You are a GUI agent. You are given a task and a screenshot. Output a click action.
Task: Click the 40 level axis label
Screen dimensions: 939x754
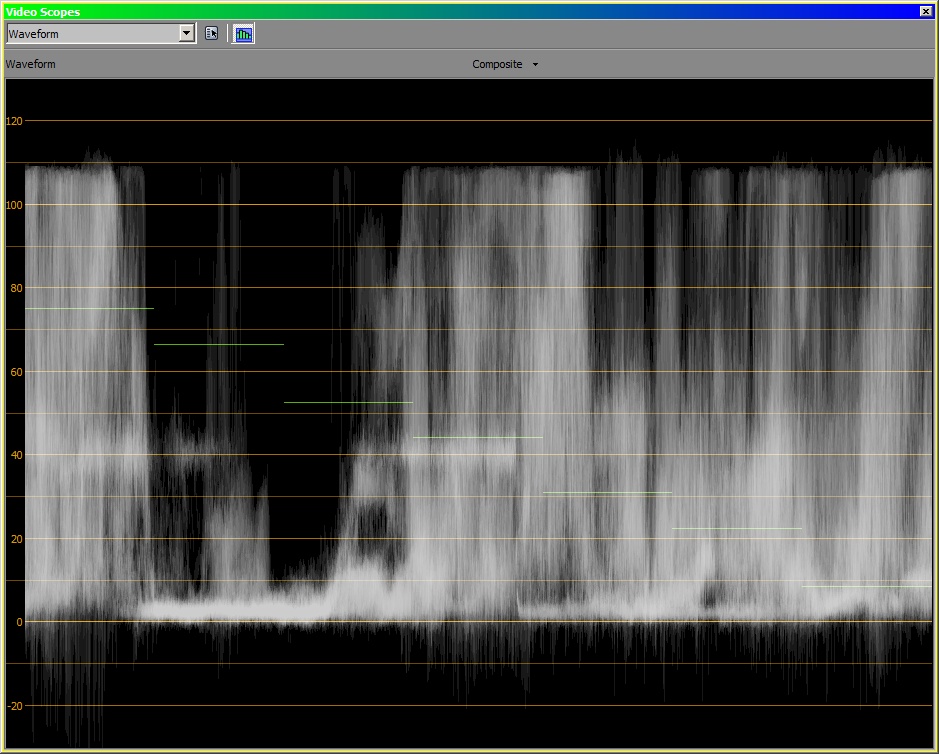pos(16,455)
